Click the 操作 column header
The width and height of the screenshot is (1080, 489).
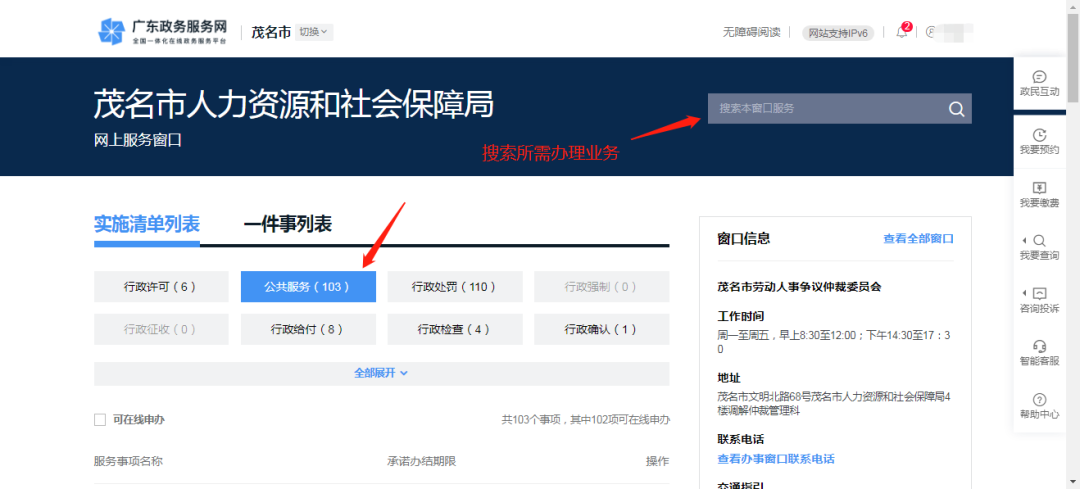(x=657, y=461)
